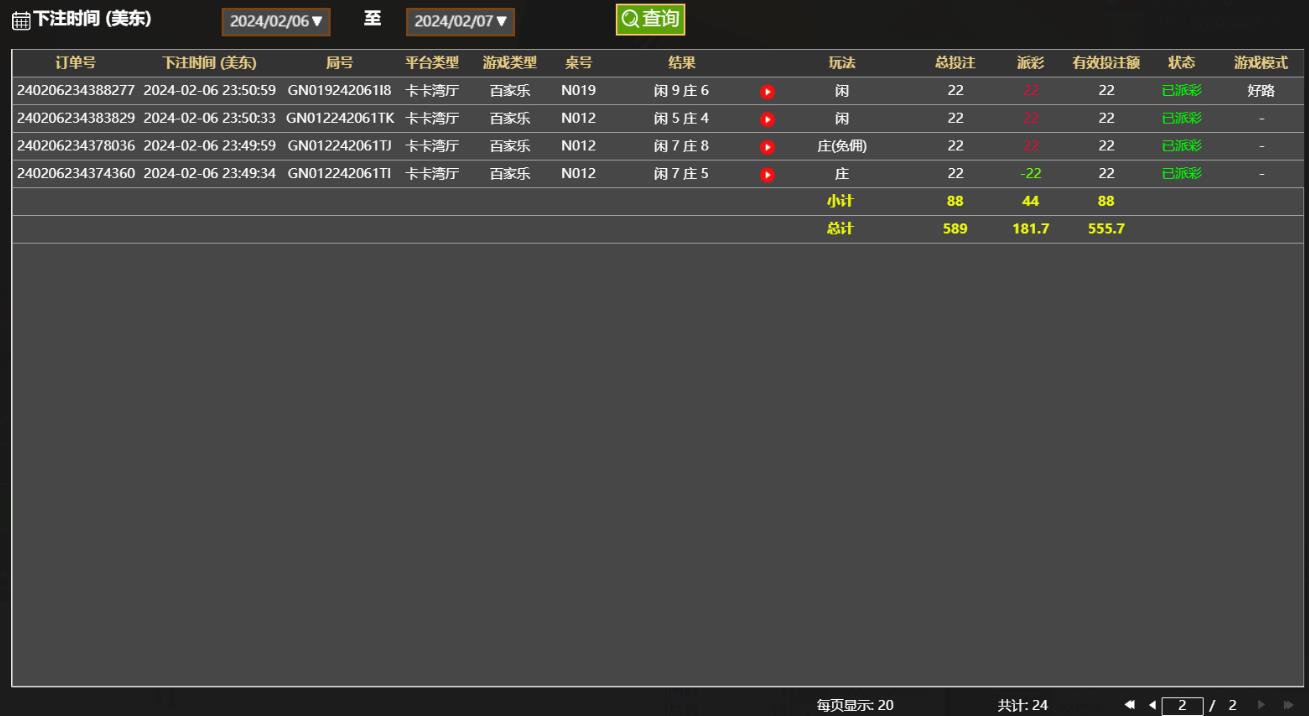Click total bet amount 589
This screenshot has height=716, width=1309.
click(x=955, y=228)
